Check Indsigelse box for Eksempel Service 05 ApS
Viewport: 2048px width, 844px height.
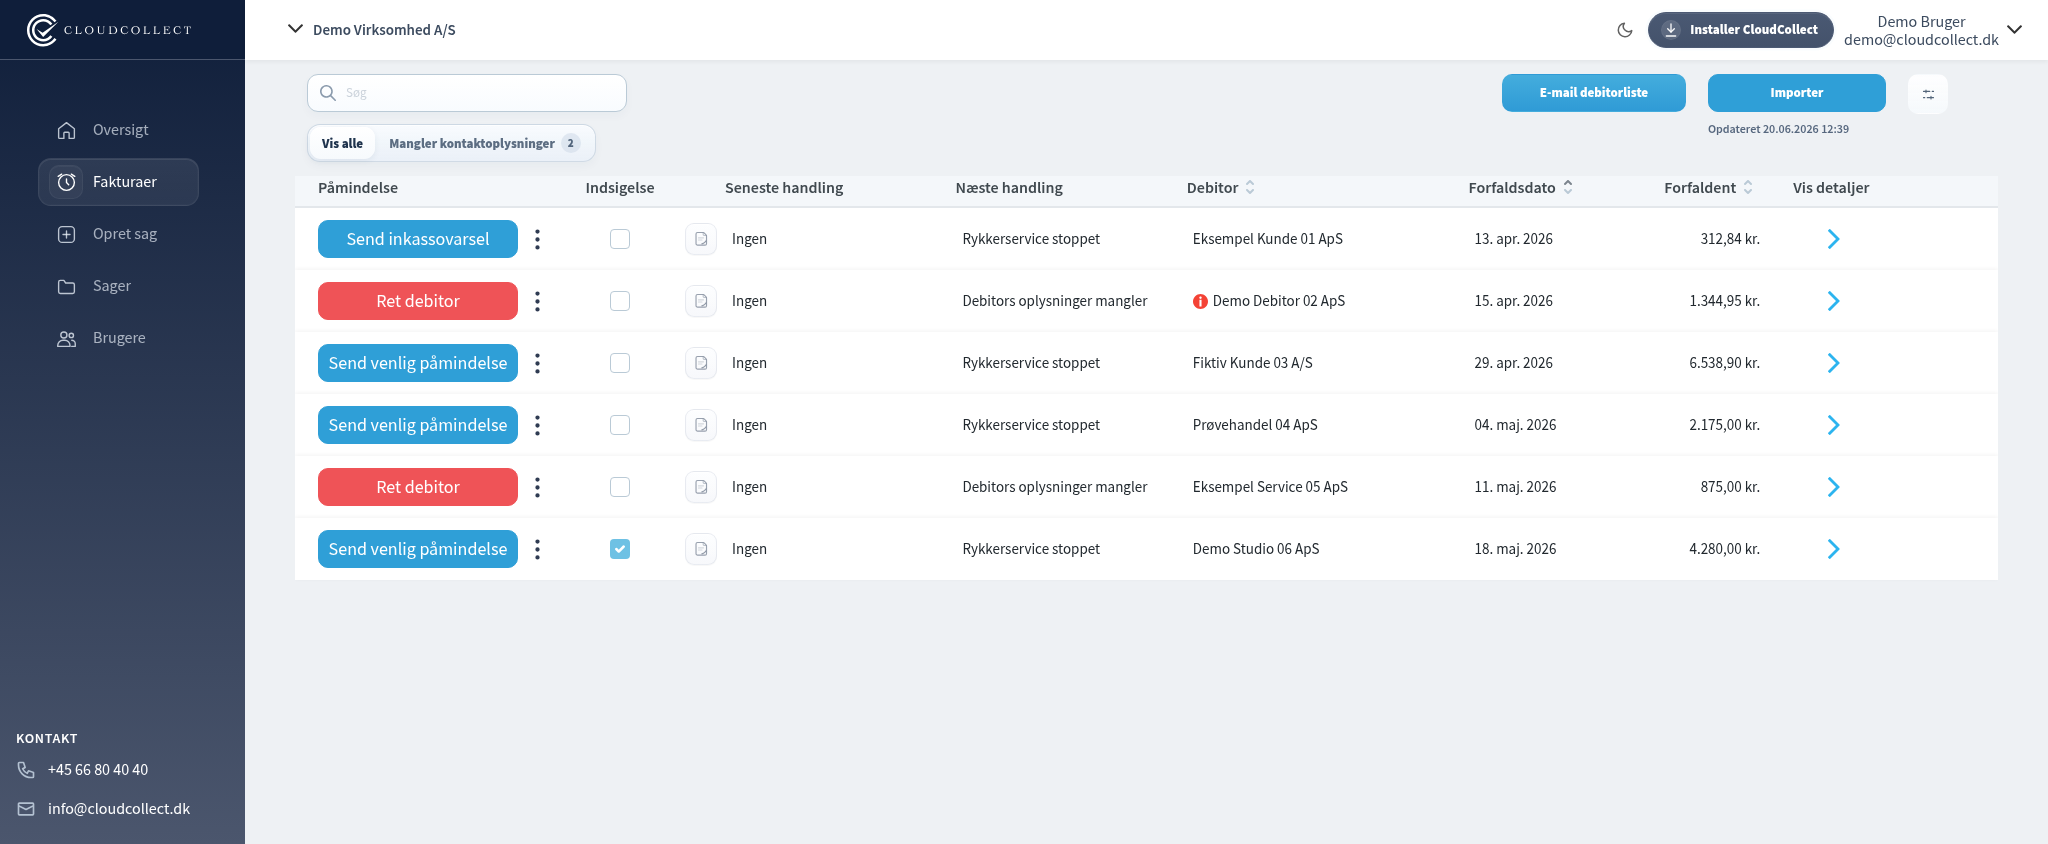[620, 487]
